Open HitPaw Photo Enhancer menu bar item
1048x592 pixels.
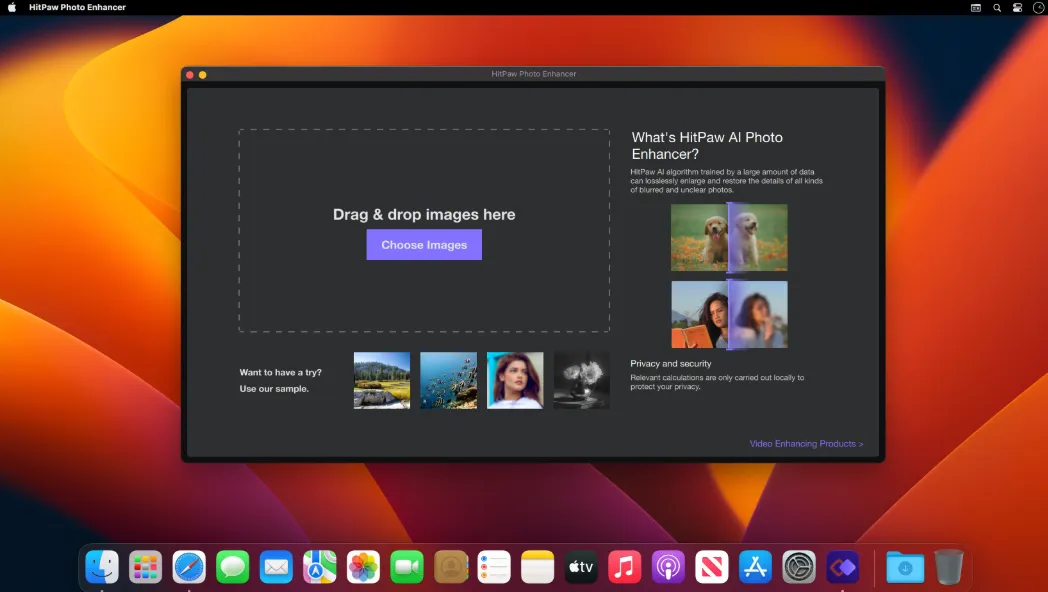click(78, 7)
